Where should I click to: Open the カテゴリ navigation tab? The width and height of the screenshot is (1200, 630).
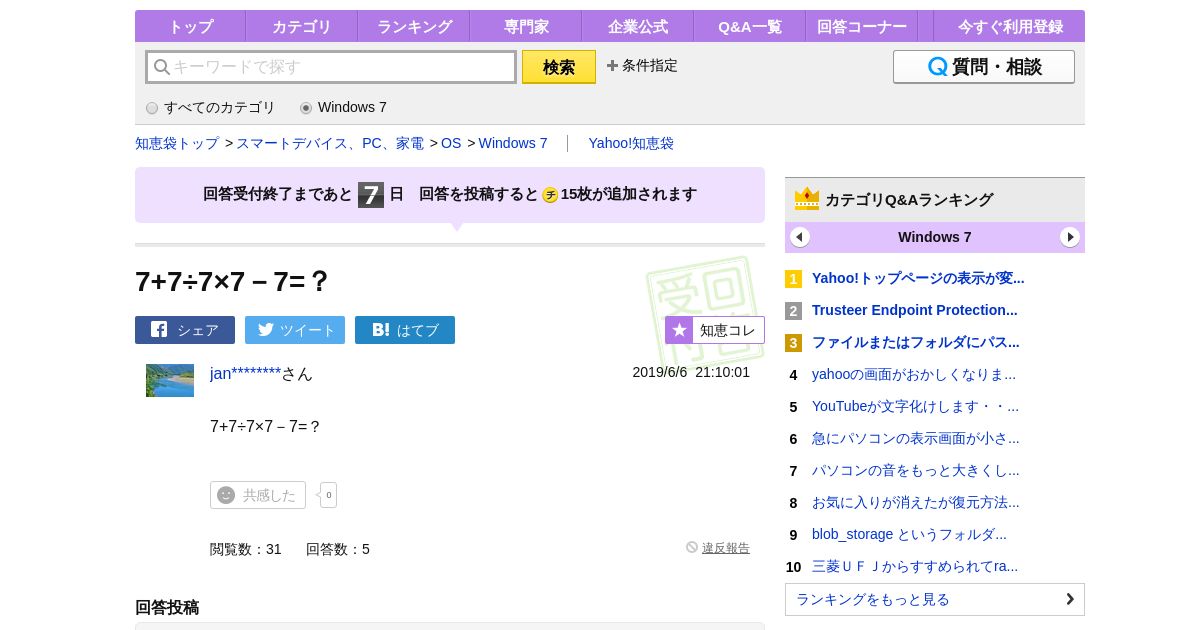pyautogui.click(x=301, y=27)
